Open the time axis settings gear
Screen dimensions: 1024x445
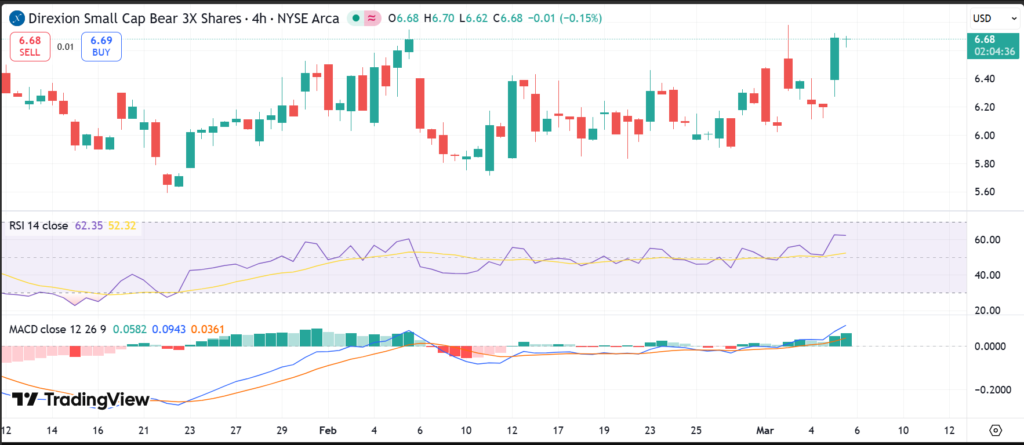994,430
